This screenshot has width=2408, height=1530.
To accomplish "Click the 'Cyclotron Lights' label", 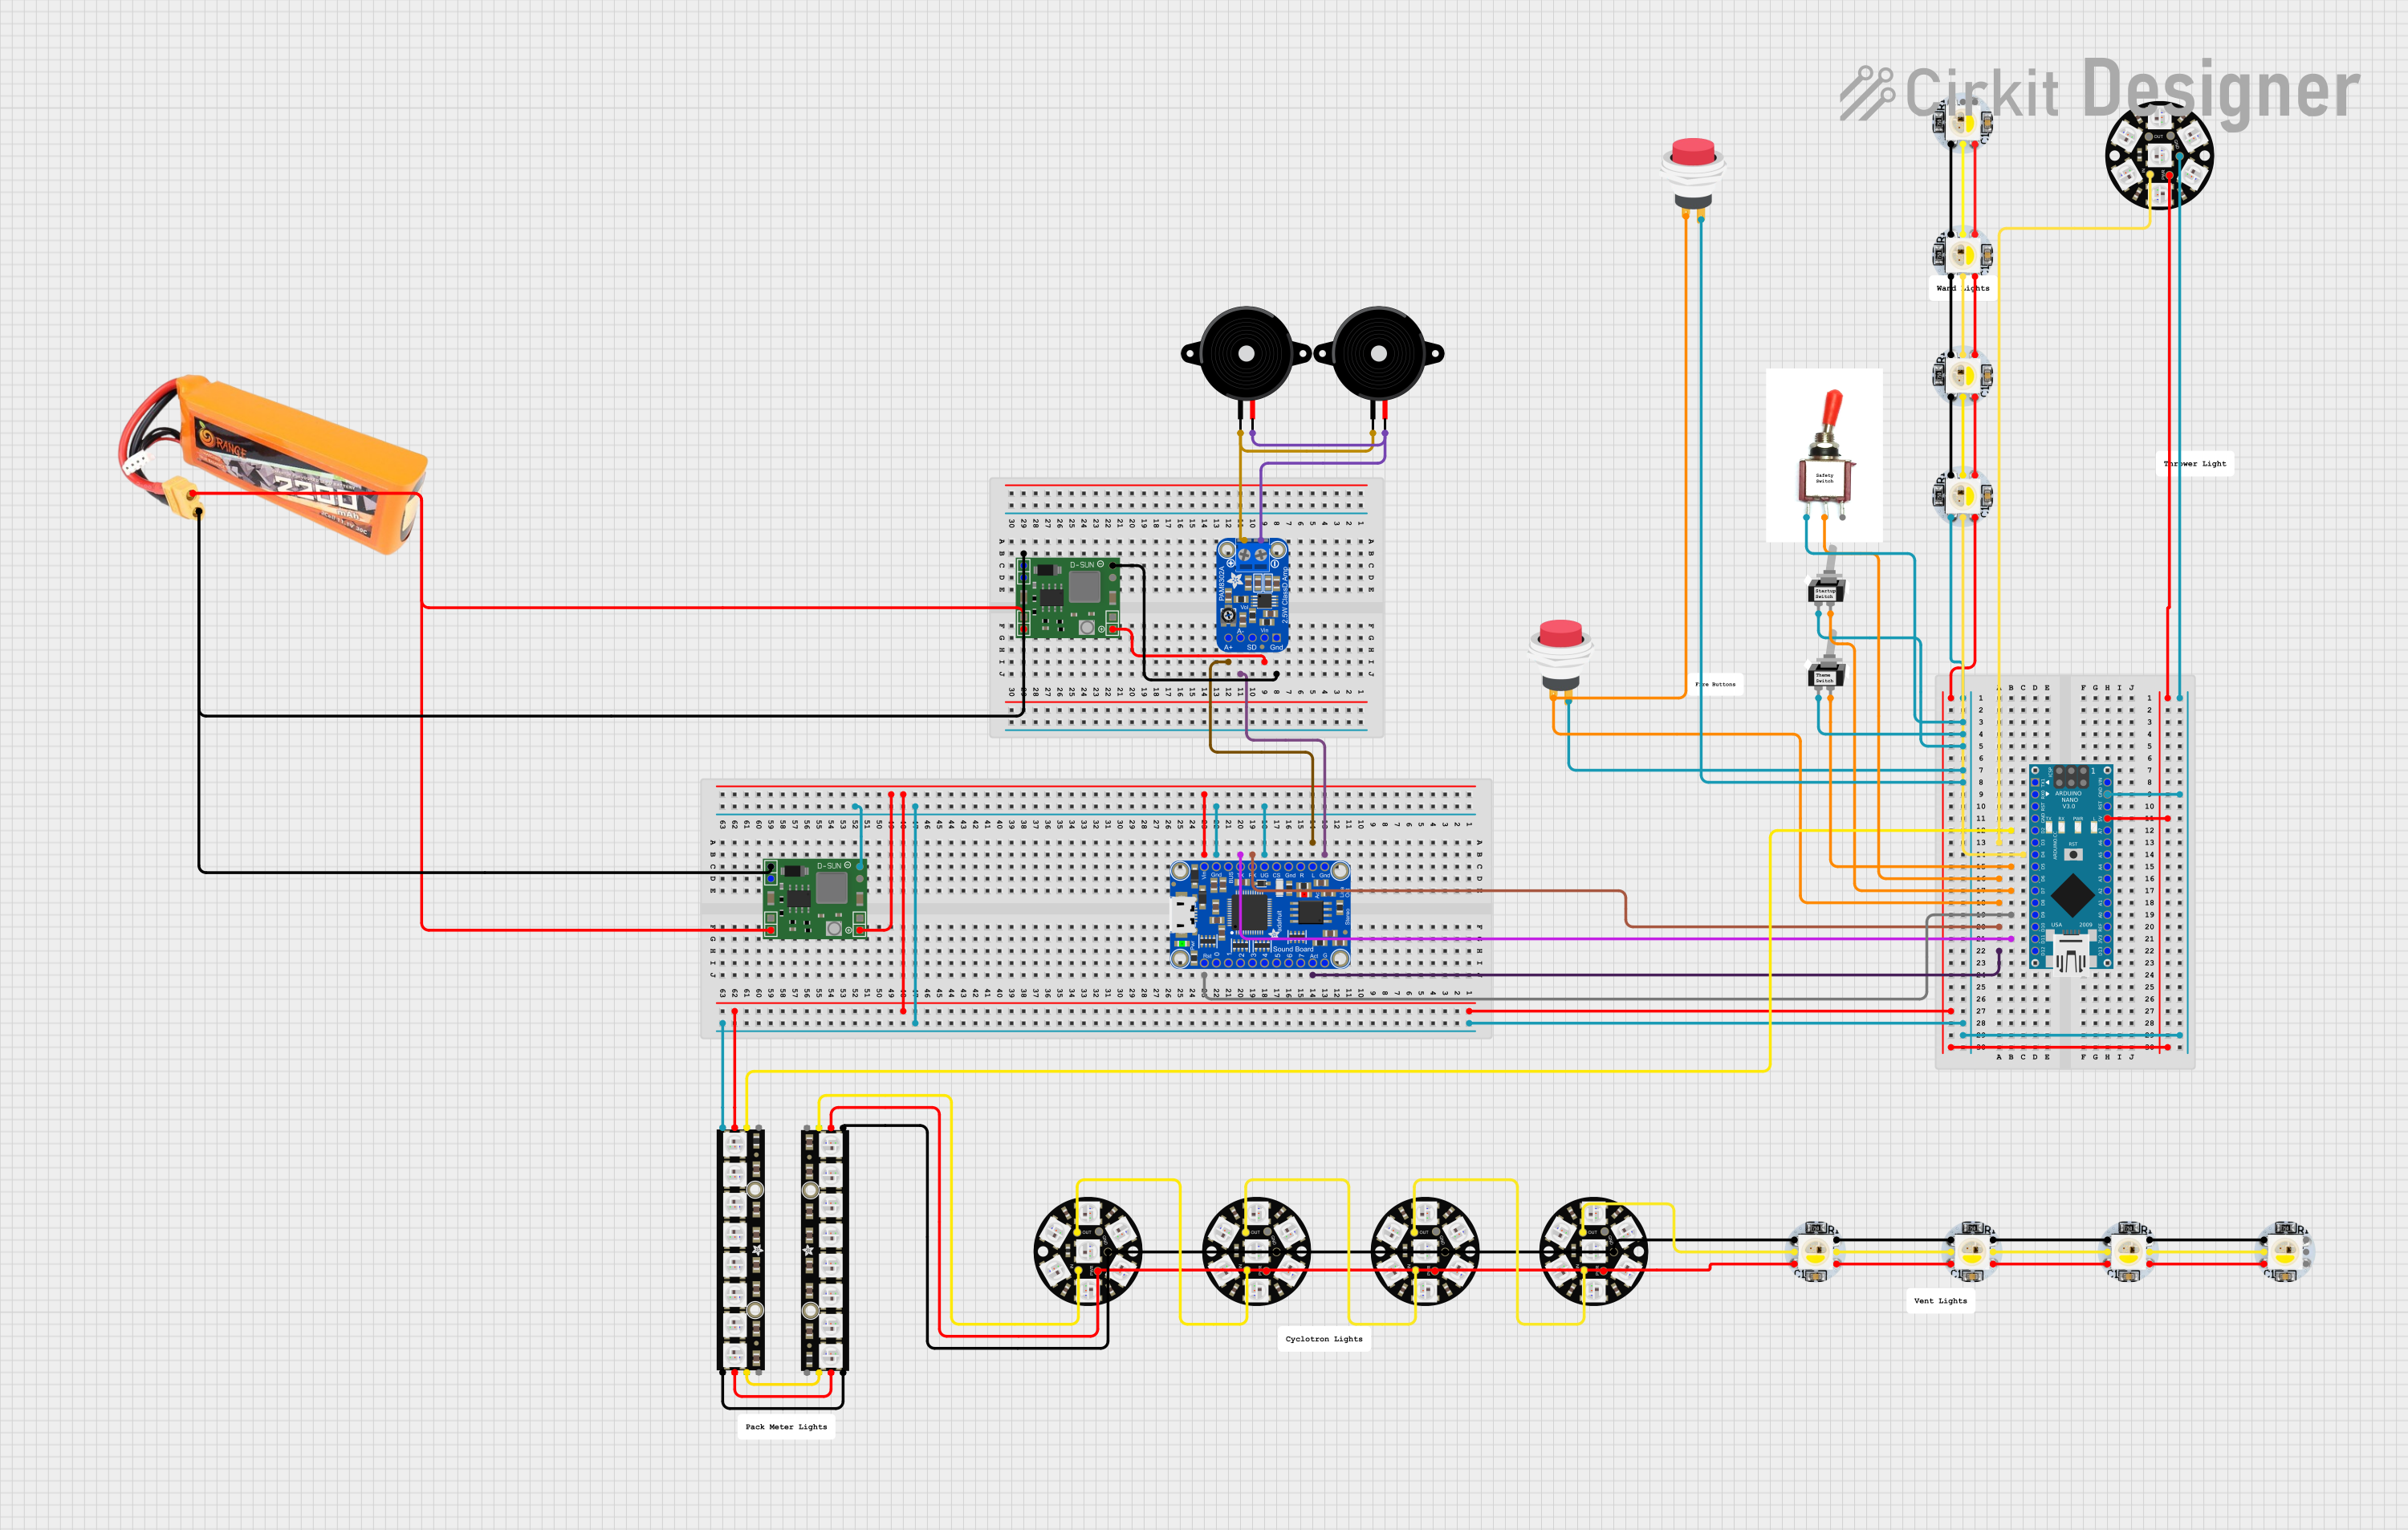I will (x=1324, y=1339).
